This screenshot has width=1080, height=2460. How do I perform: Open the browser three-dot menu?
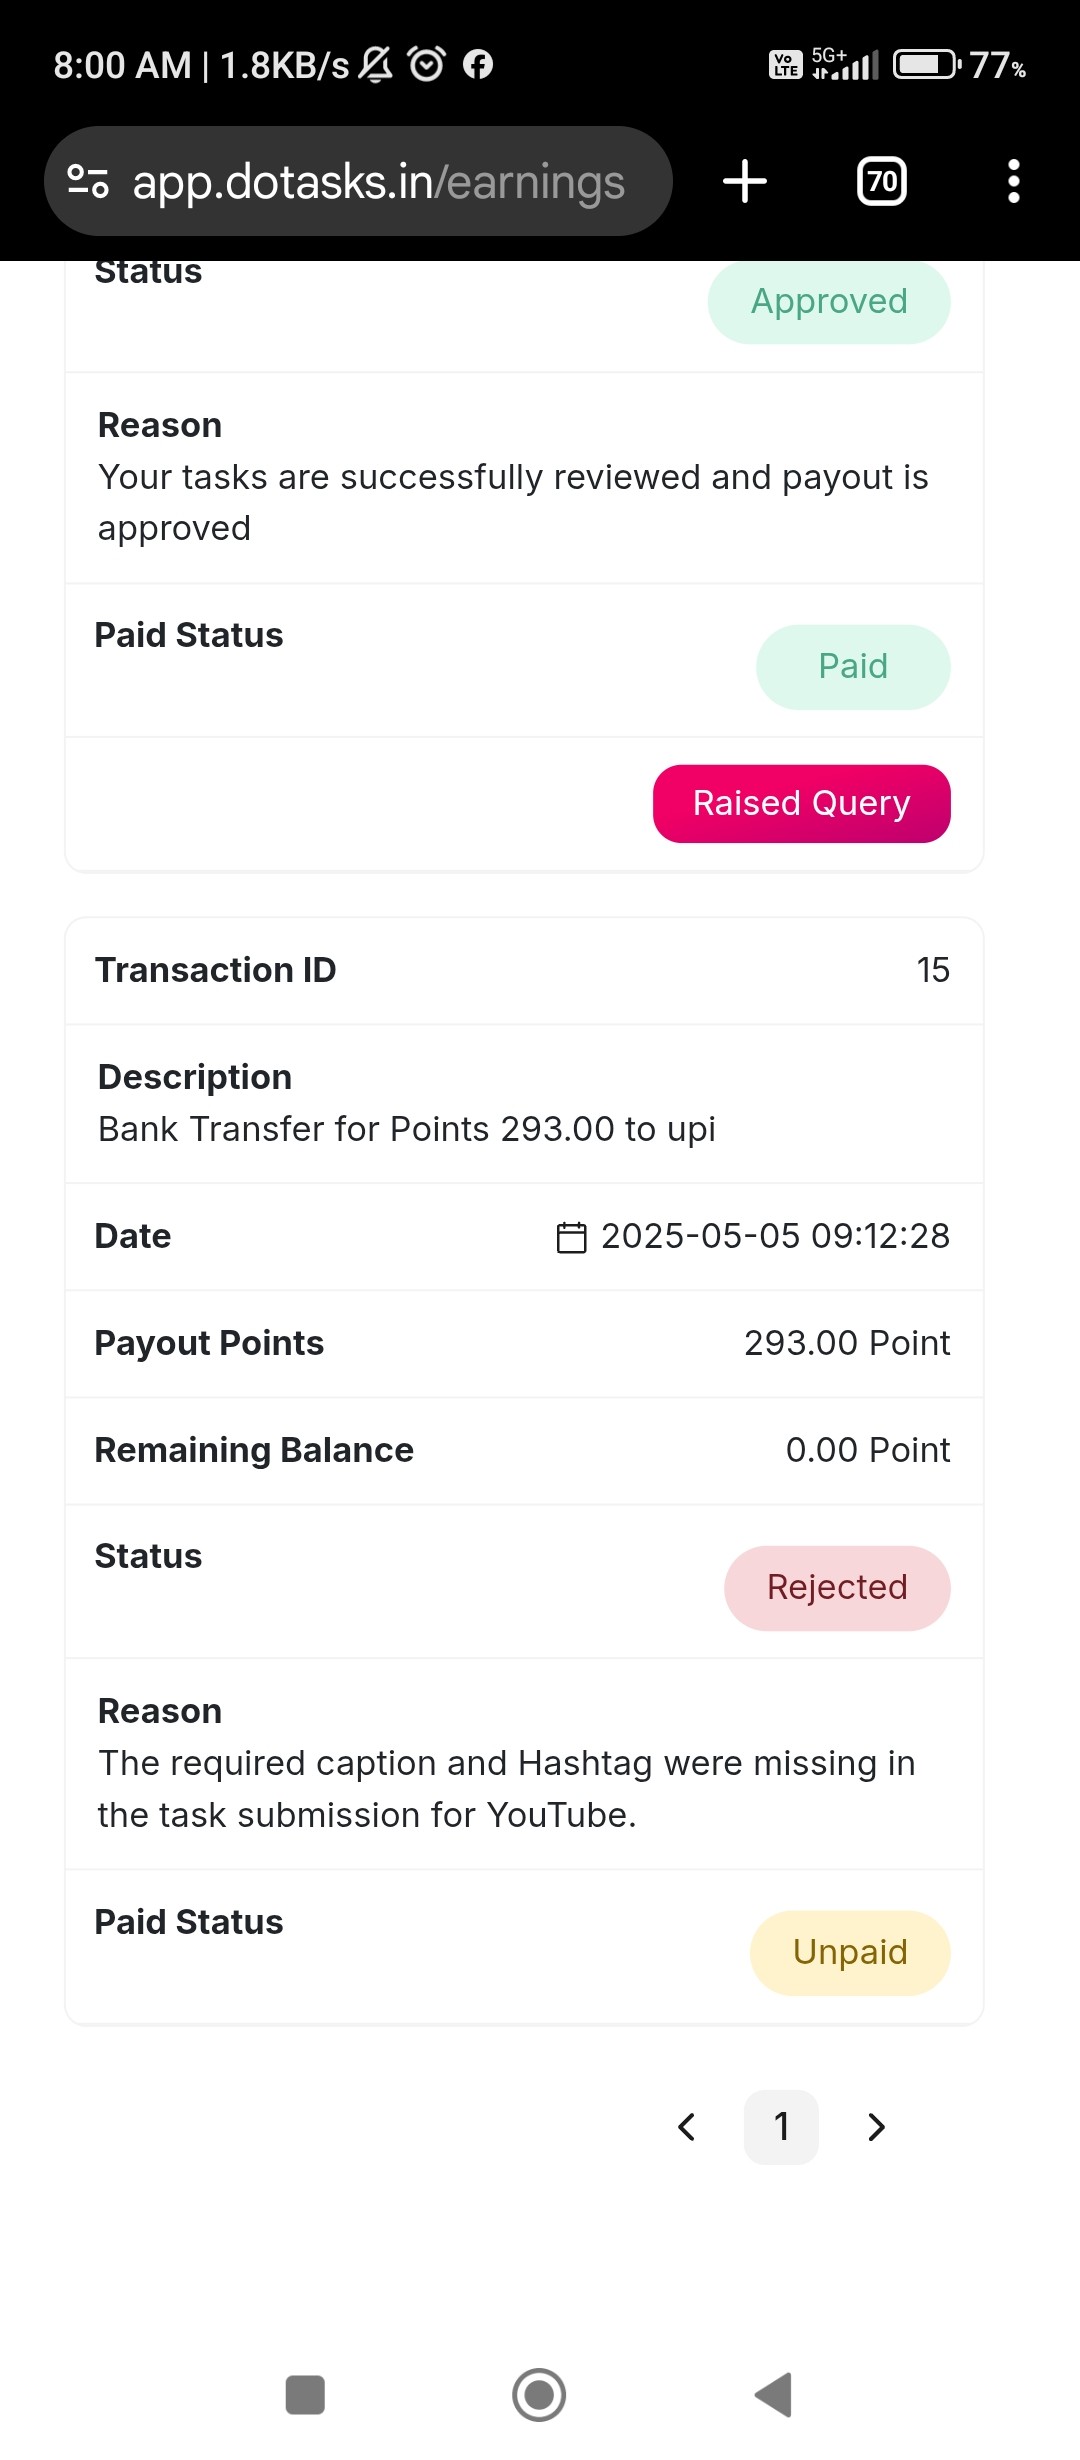[x=1014, y=181]
